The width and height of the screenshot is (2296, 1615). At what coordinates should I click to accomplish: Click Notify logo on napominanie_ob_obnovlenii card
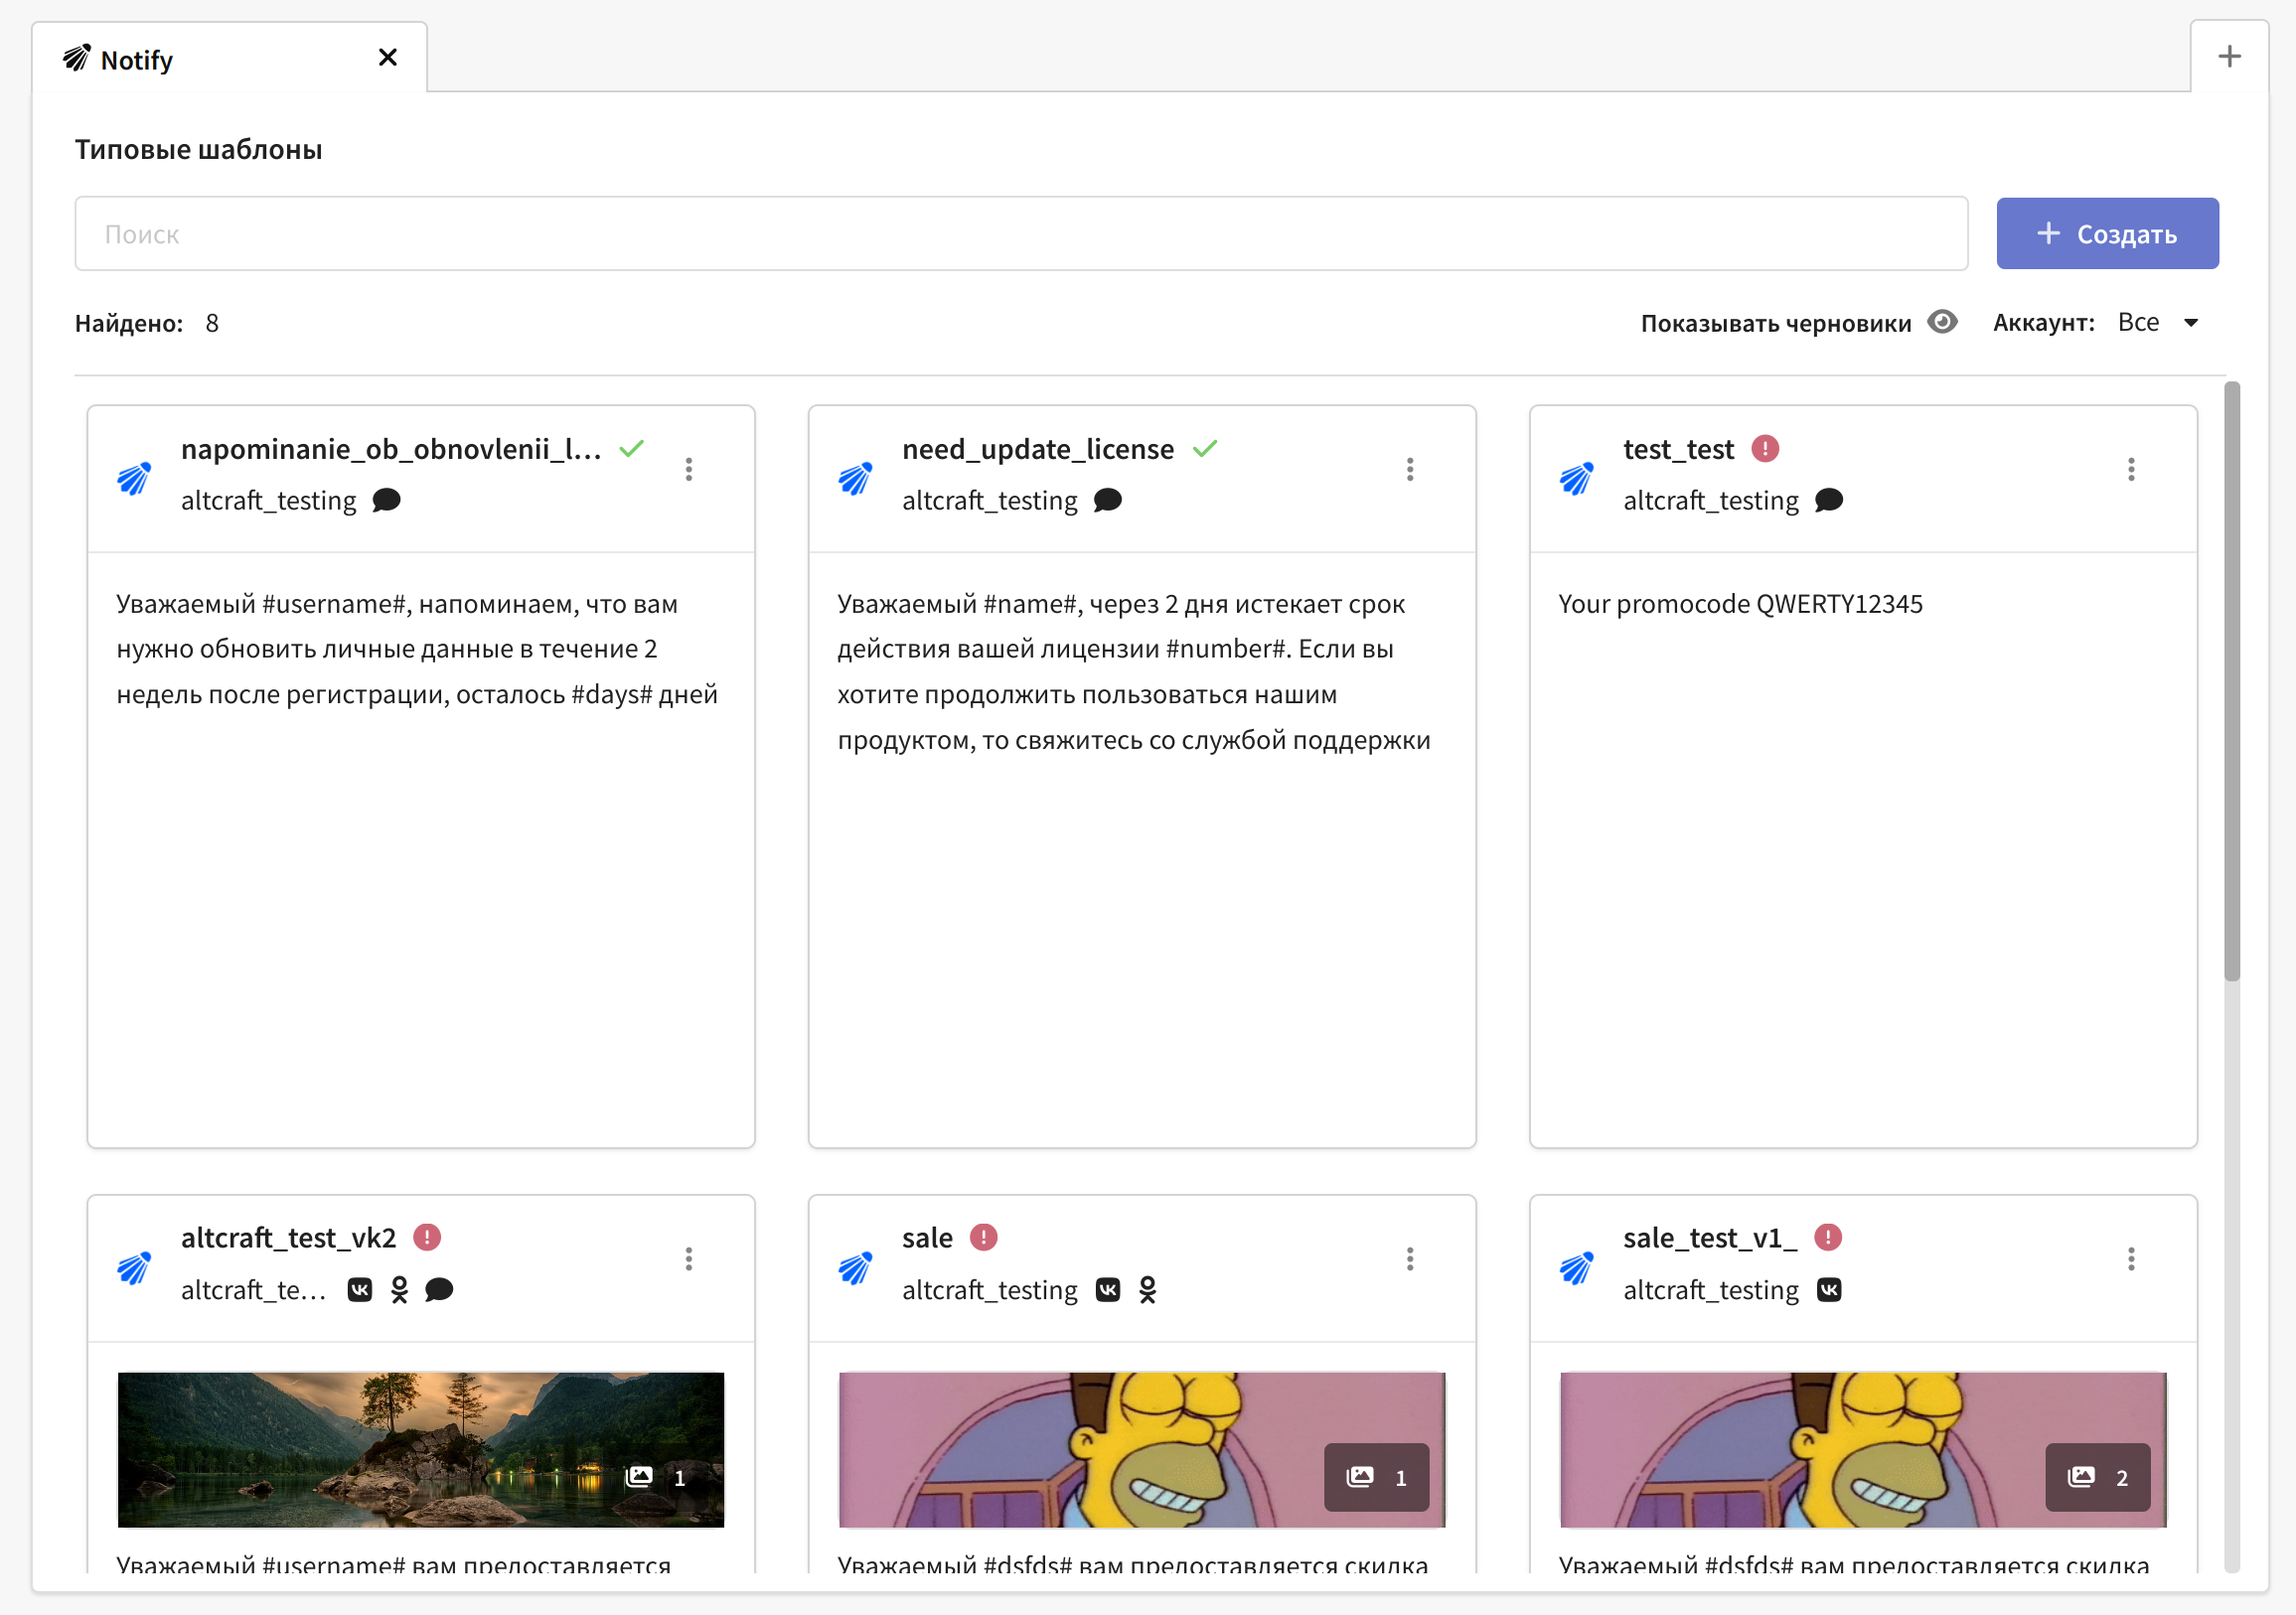click(x=134, y=478)
